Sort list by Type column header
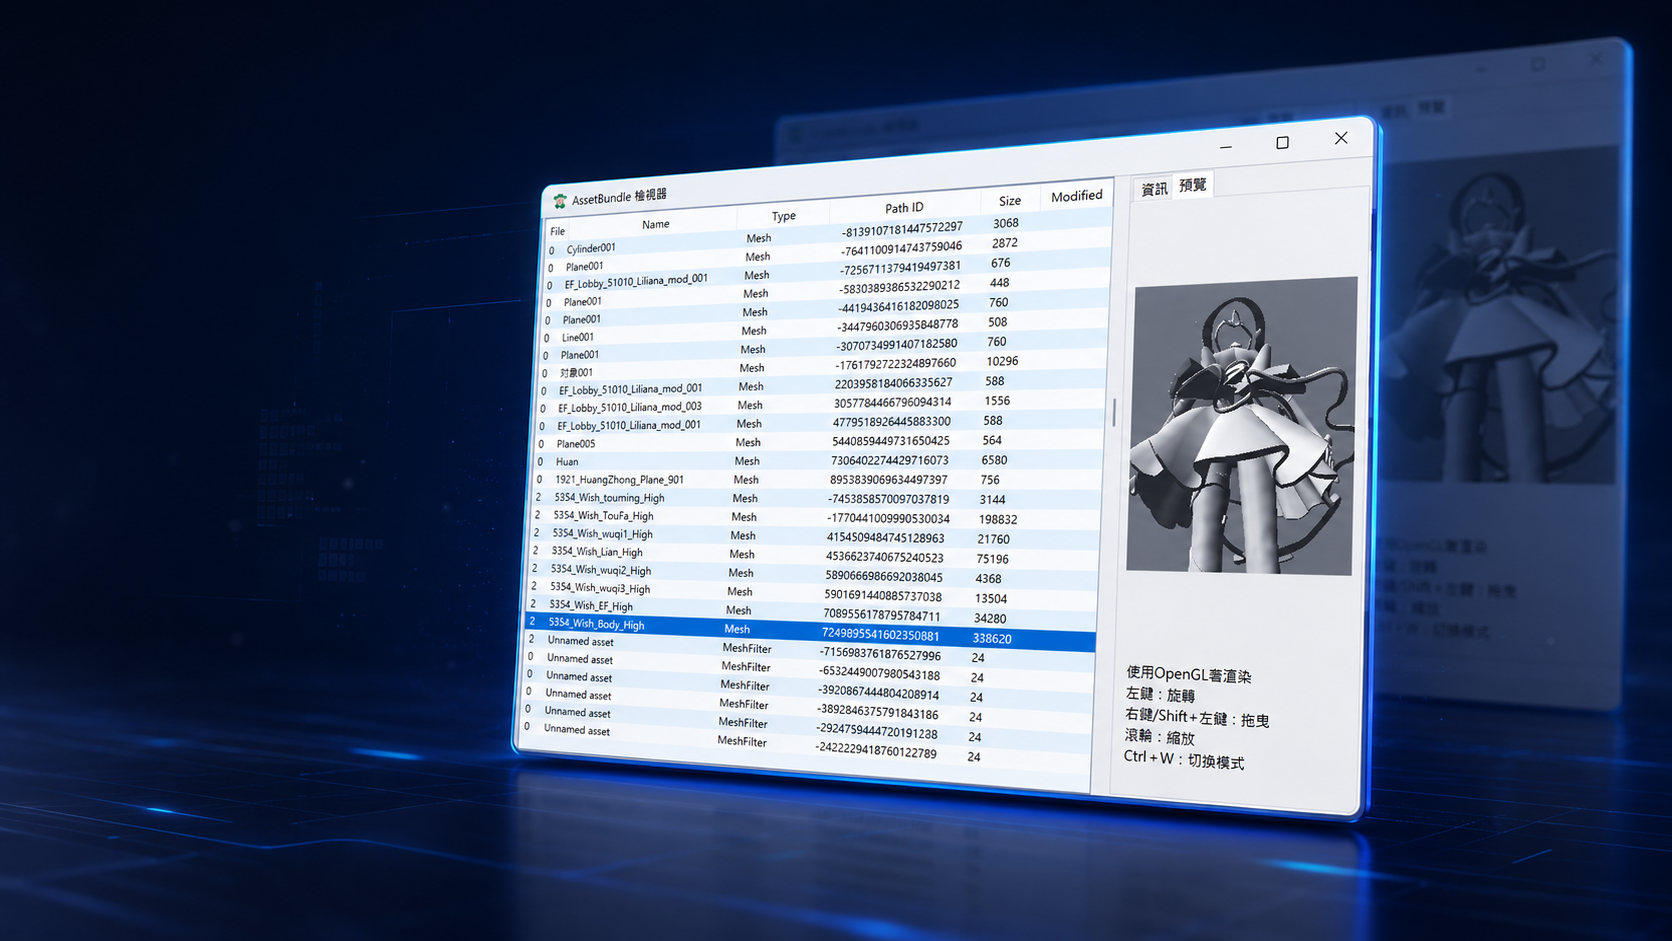The height and width of the screenshot is (941, 1672). click(x=783, y=215)
